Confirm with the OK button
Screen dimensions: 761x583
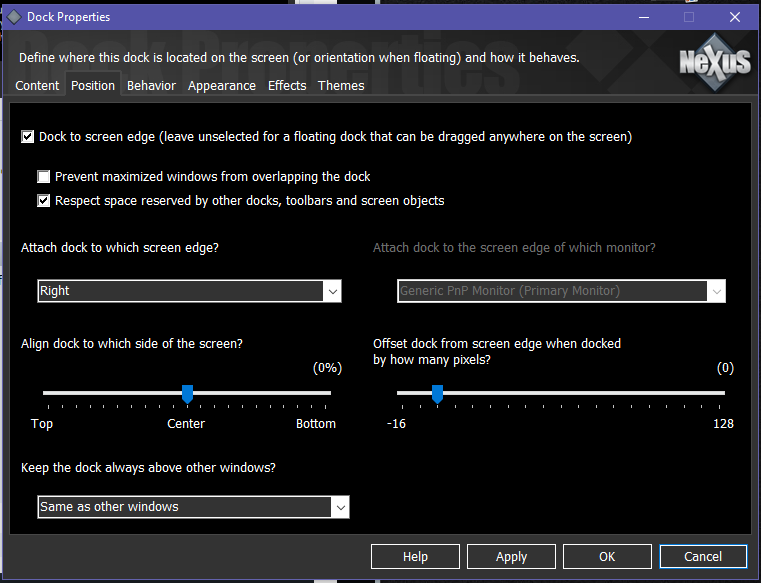point(607,557)
